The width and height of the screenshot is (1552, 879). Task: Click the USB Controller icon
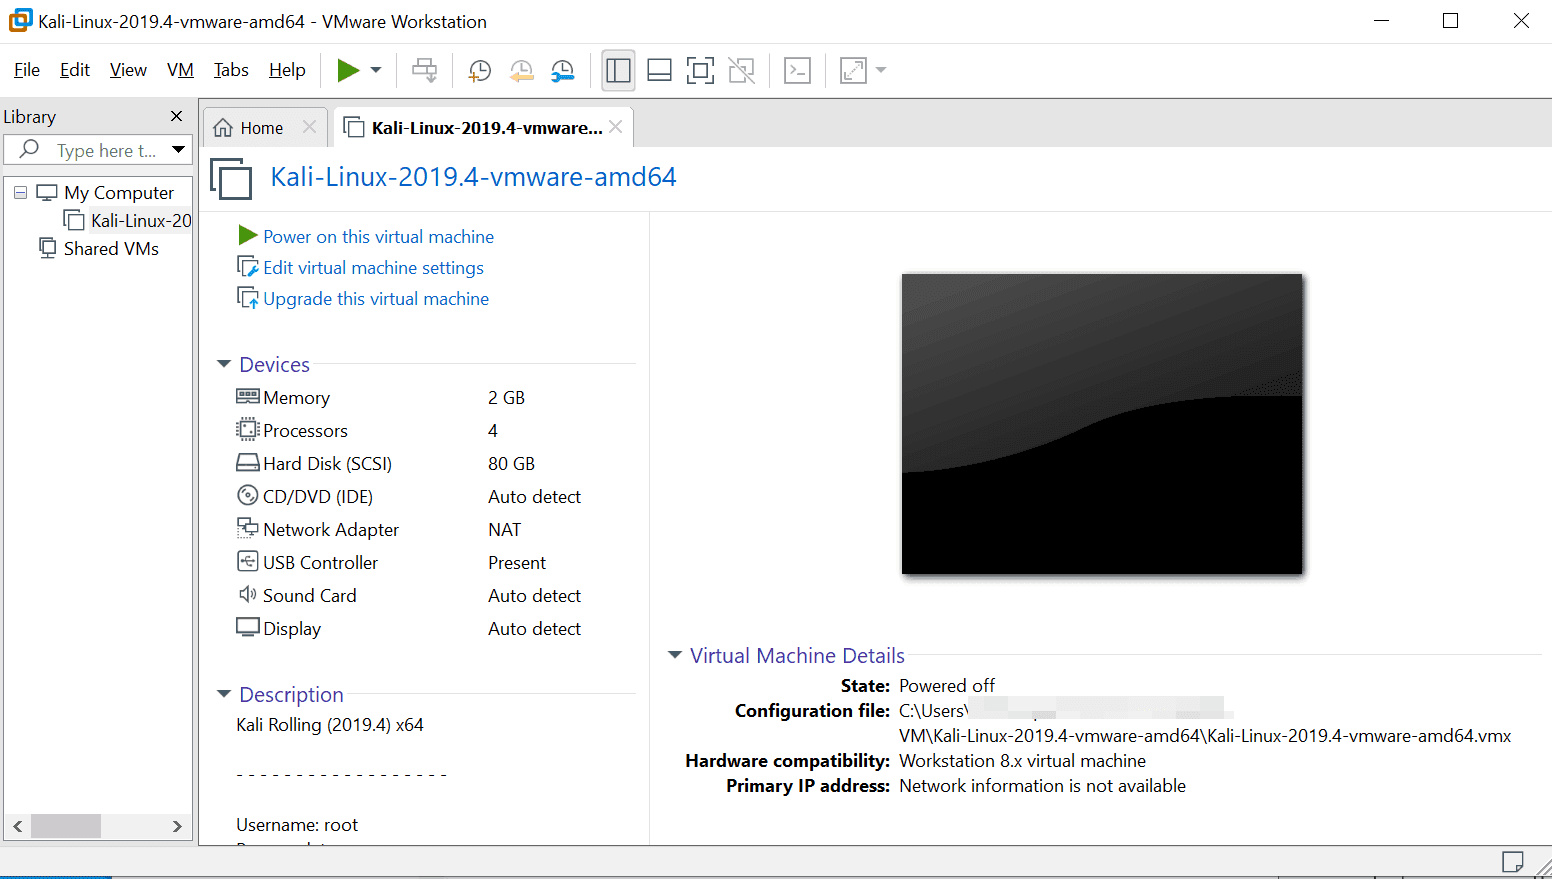point(247,561)
